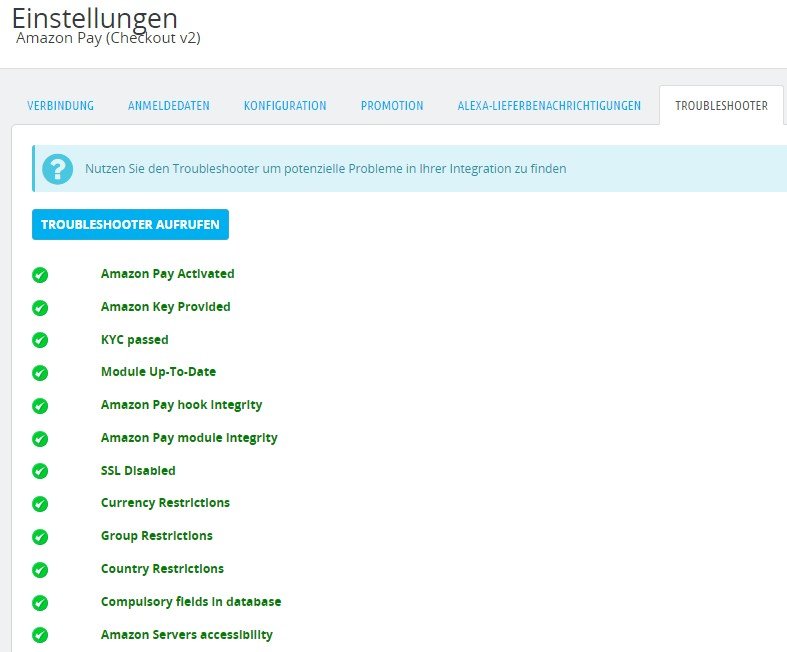Click the 'Country Restrictions' result text
787x652 pixels.
[x=162, y=569]
